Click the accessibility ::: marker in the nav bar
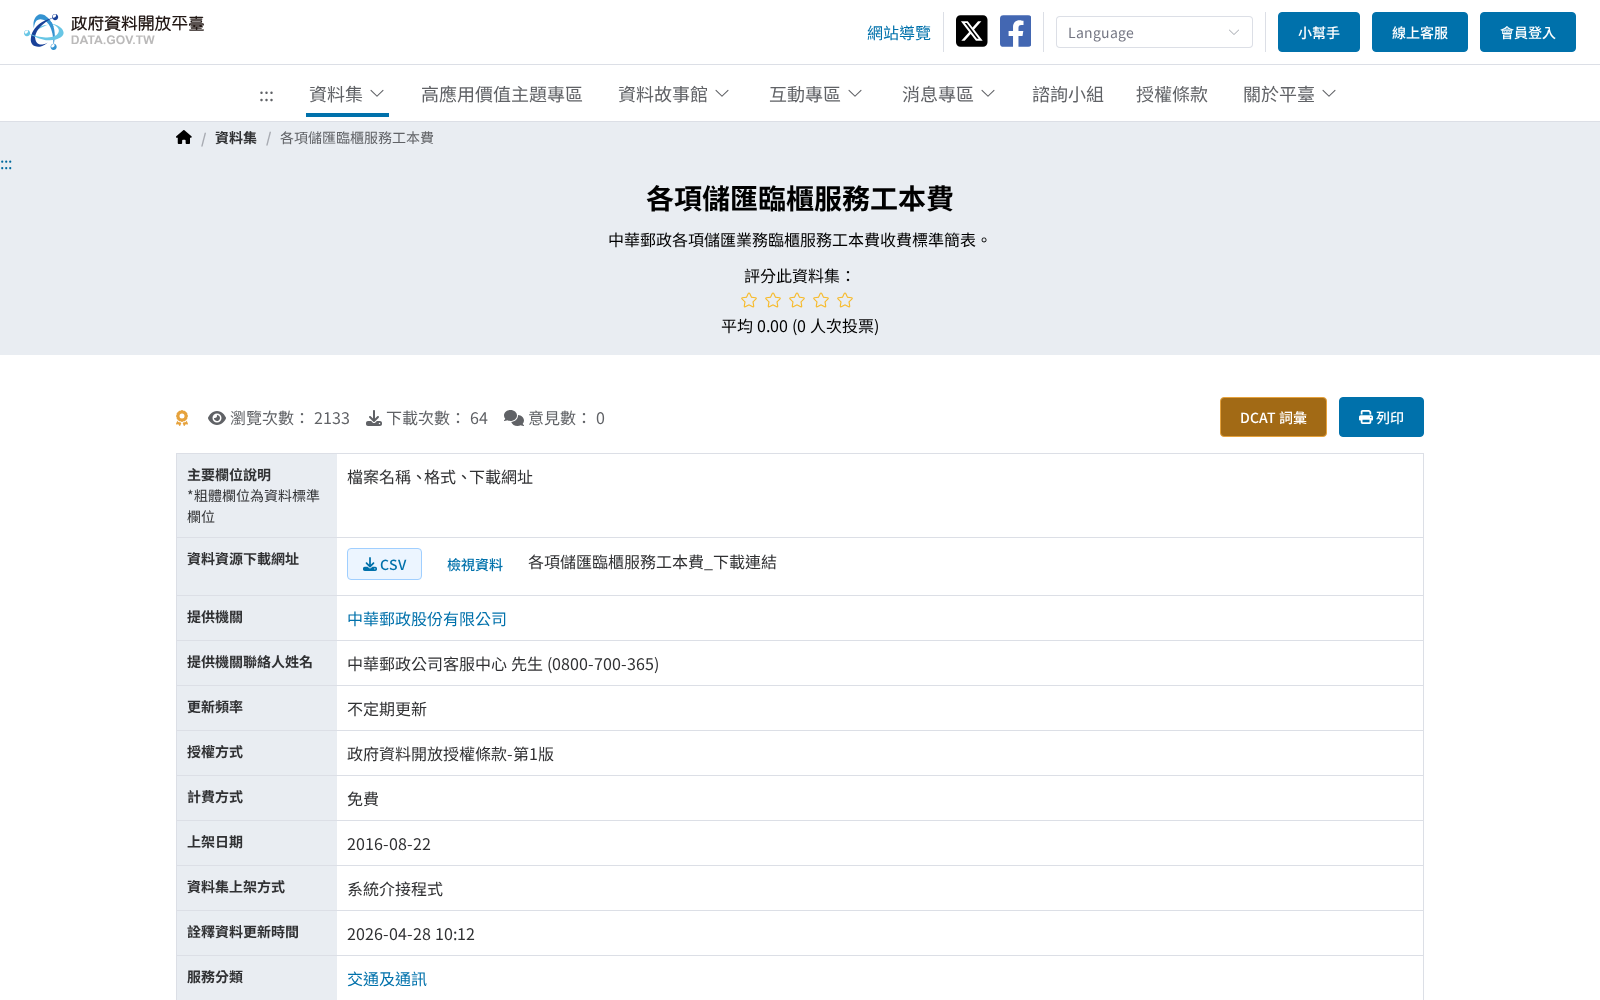 click(x=266, y=96)
